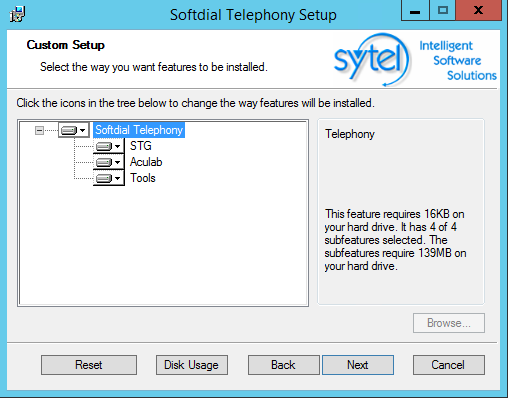Click the disabled Browse... button
The height and width of the screenshot is (398, 508).
coord(449,323)
